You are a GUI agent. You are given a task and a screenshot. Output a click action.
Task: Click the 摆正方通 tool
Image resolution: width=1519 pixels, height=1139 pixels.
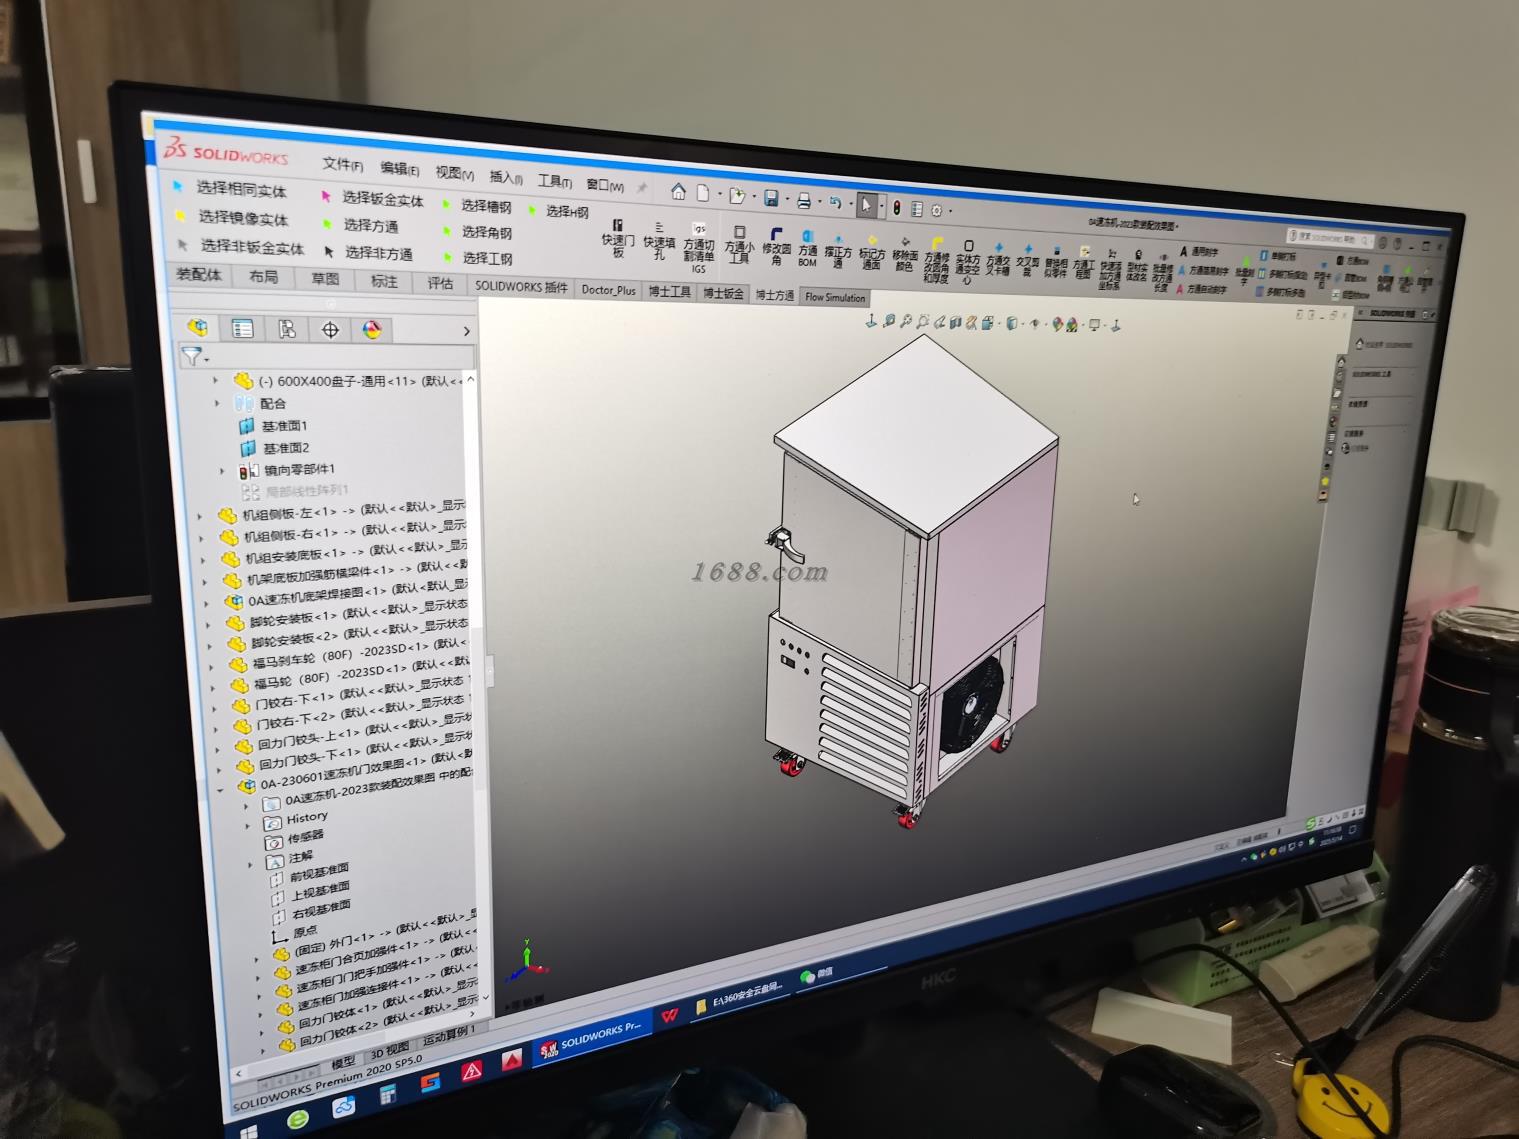838,251
